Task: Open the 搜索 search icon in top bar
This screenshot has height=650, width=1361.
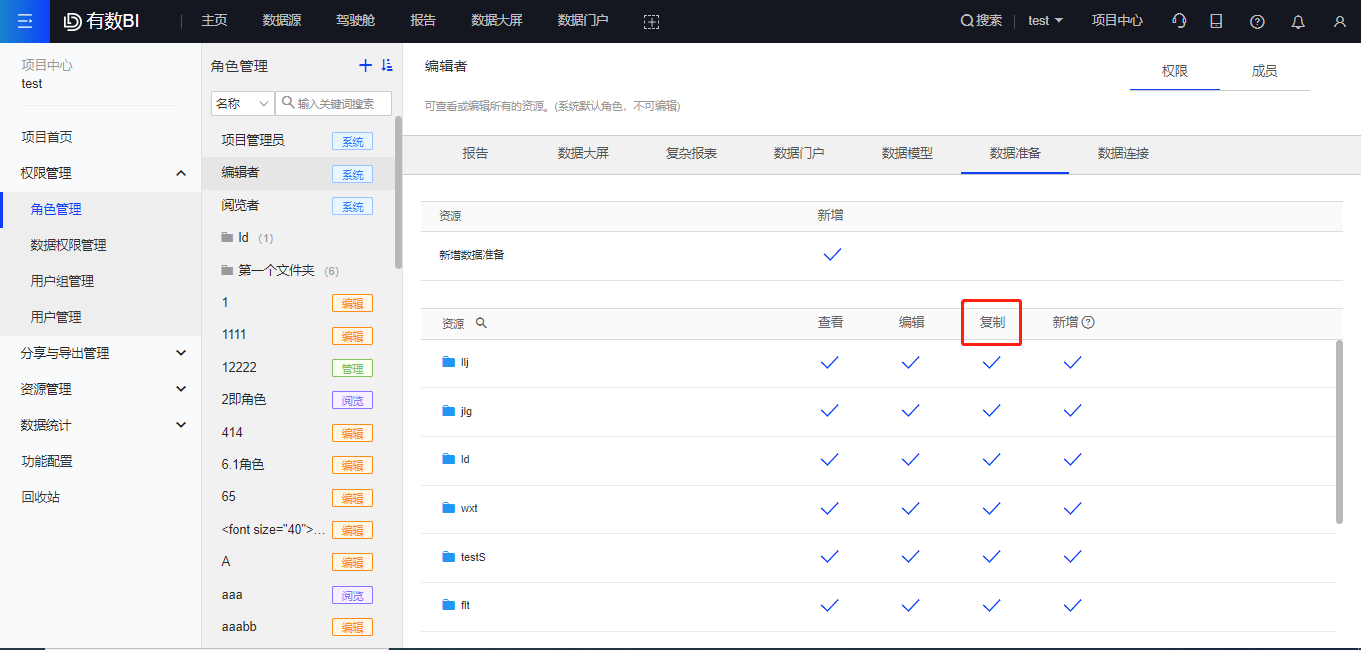Action: 966,20
